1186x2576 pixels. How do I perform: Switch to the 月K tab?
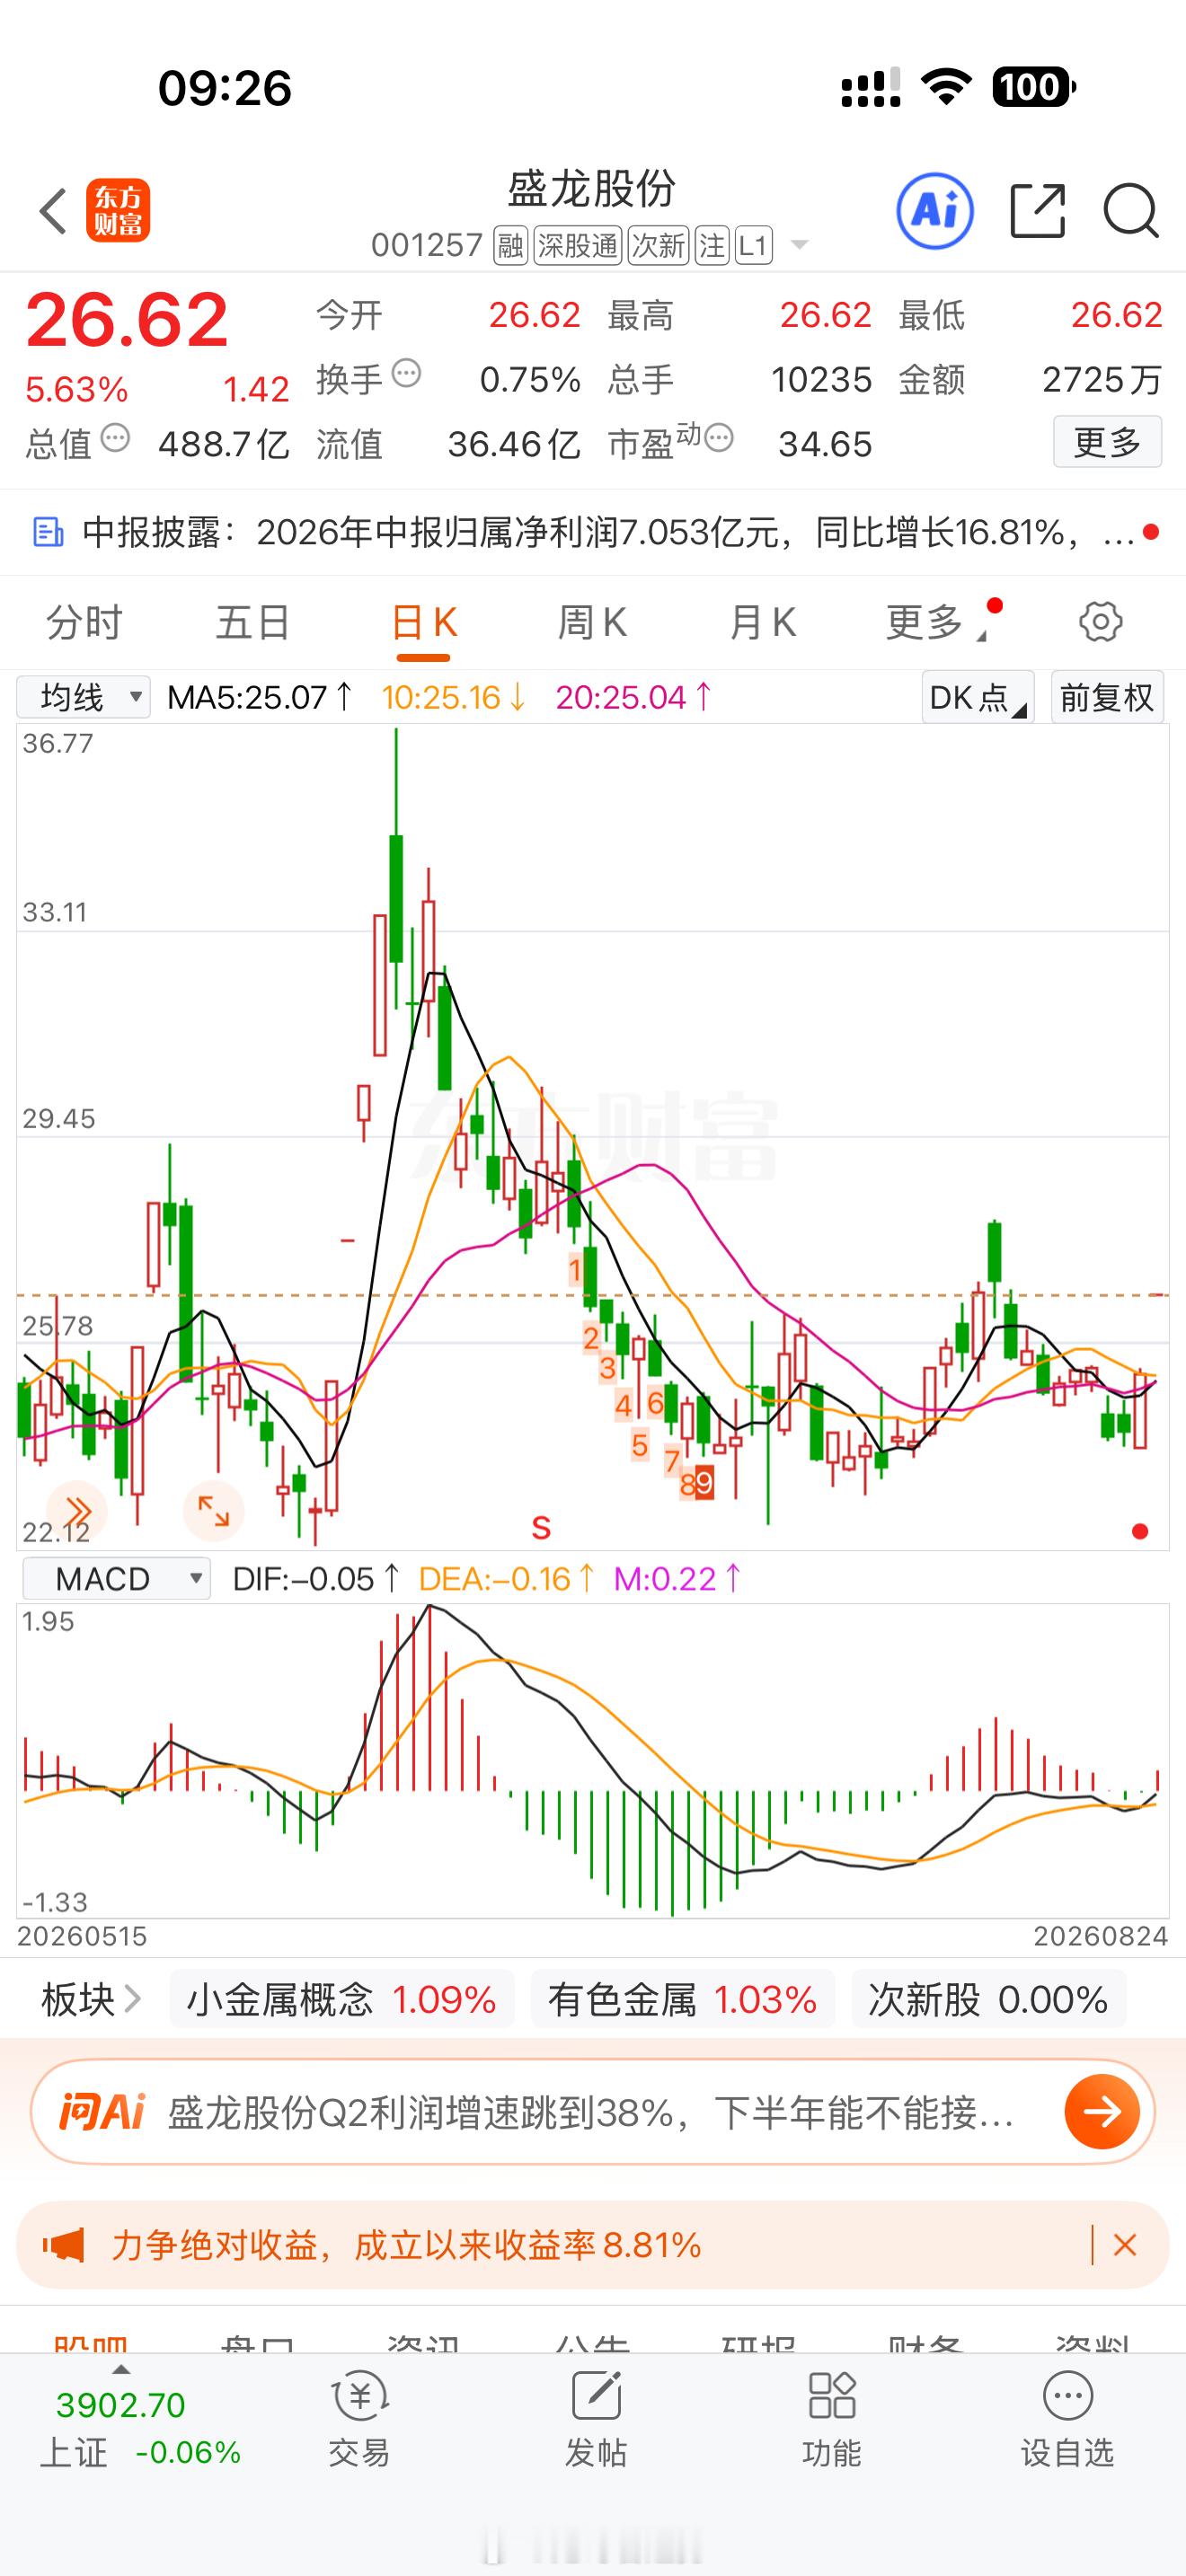coord(762,622)
